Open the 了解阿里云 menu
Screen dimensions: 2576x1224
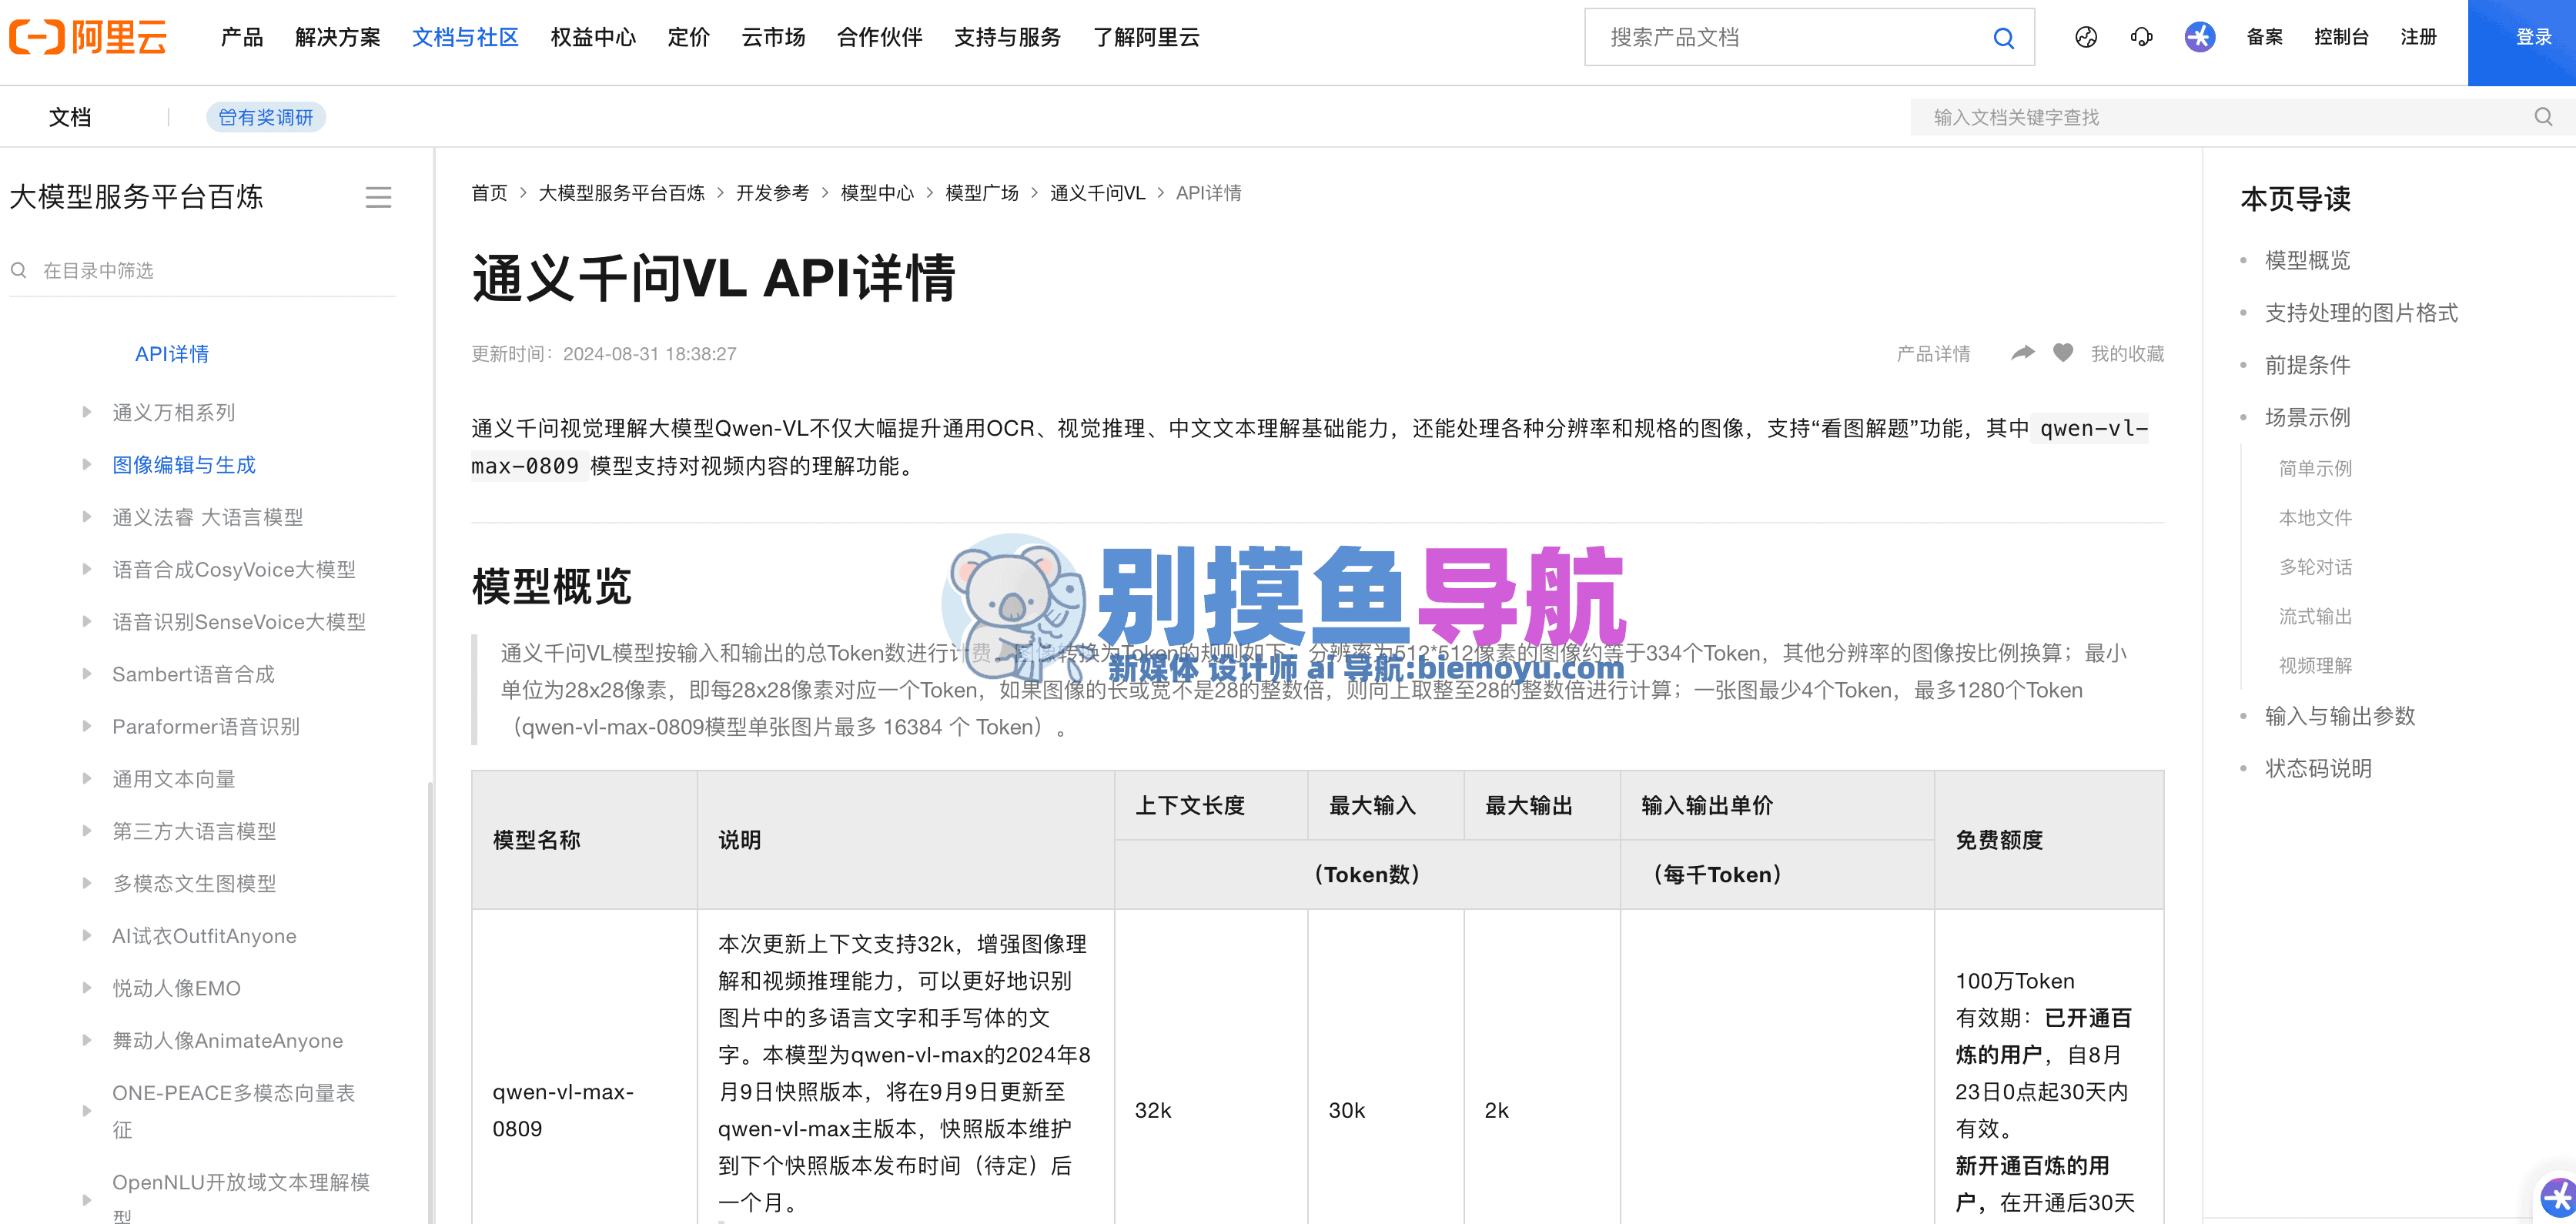[1146, 37]
